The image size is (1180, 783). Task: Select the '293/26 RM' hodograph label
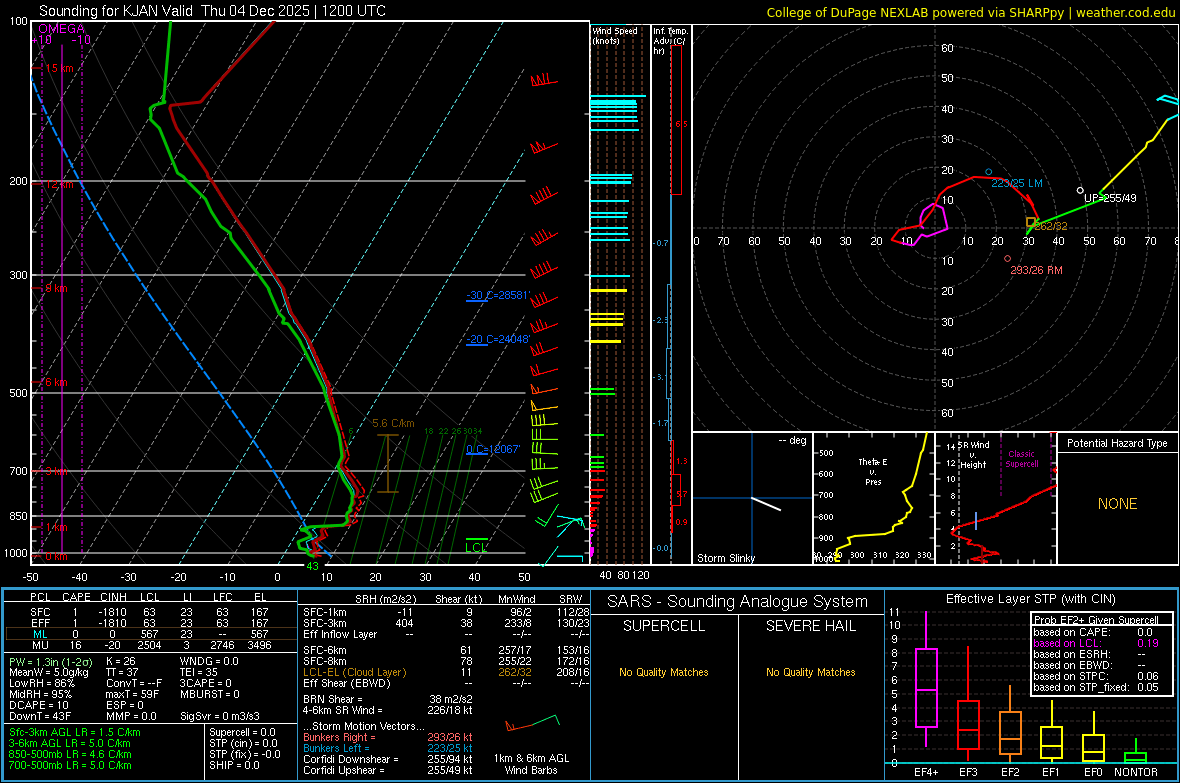tap(1036, 270)
